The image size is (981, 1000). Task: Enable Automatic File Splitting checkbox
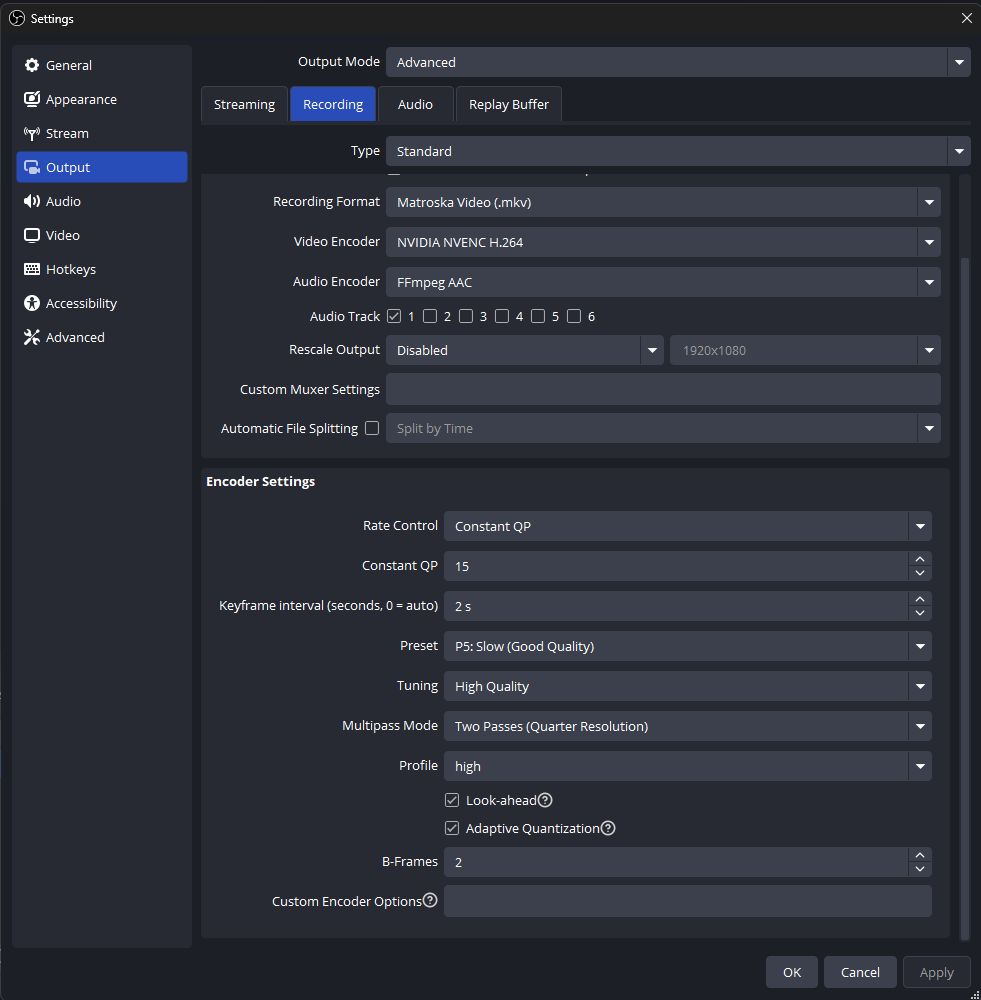[x=372, y=428]
